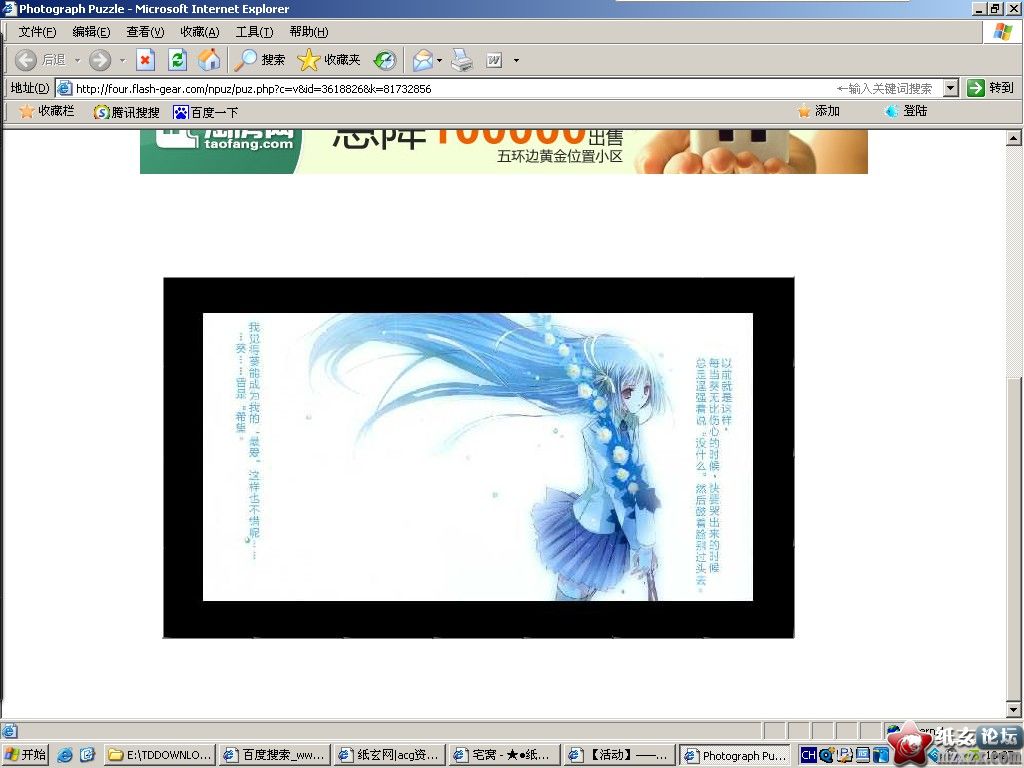Screen dimensions: 1024x768
Task: Expand the Edit button dropdown arrow
Action: pyautogui.click(x=516, y=61)
